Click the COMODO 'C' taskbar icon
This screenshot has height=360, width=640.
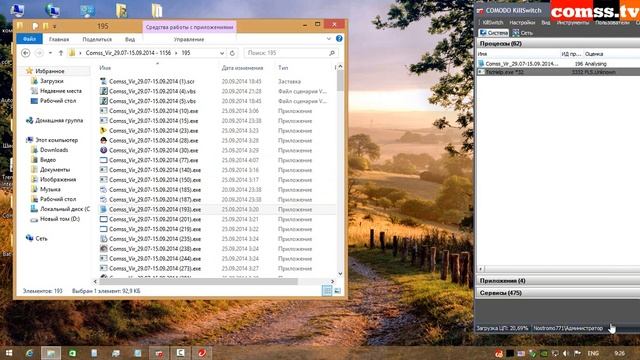pyautogui.click(x=180, y=353)
